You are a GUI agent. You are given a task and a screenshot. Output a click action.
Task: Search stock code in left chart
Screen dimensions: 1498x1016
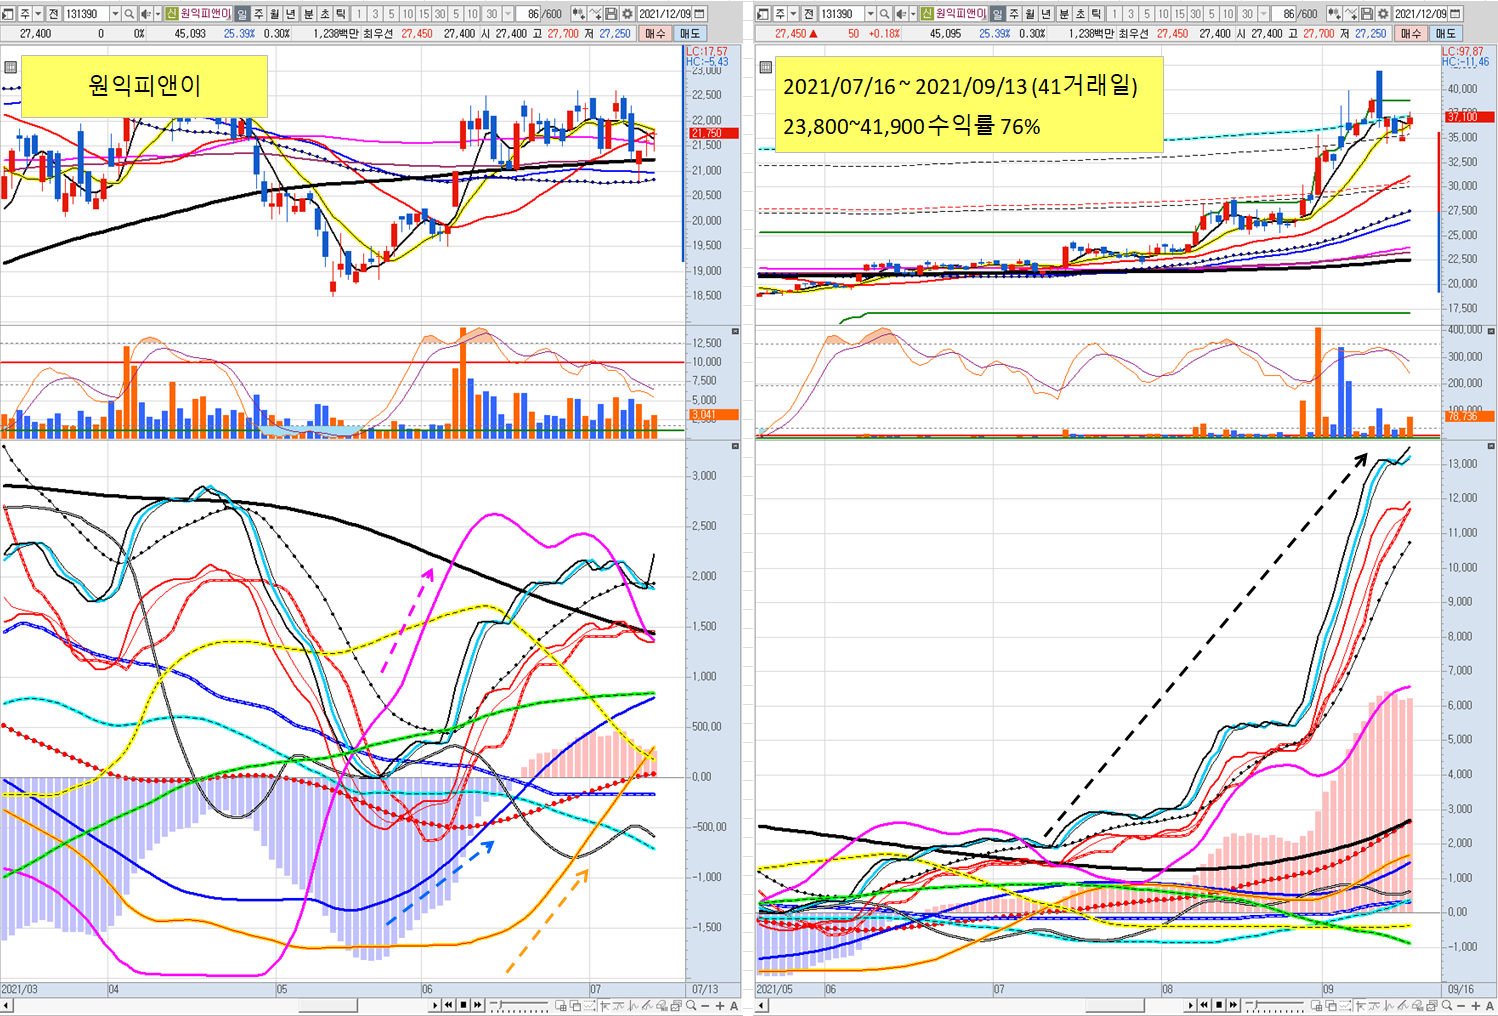(x=129, y=14)
